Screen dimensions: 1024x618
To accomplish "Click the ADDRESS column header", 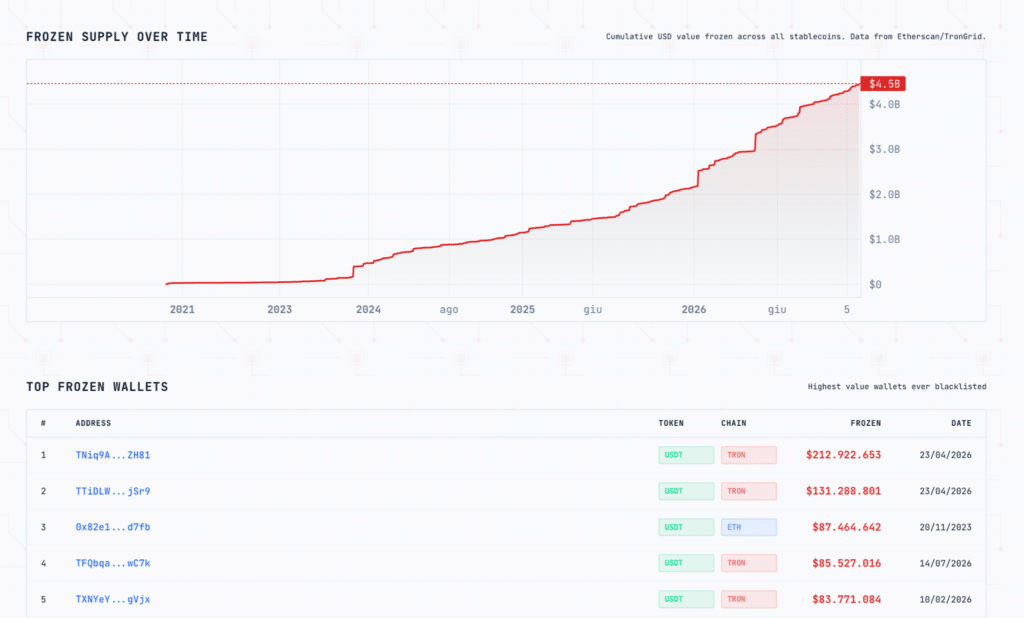I will tap(93, 423).
